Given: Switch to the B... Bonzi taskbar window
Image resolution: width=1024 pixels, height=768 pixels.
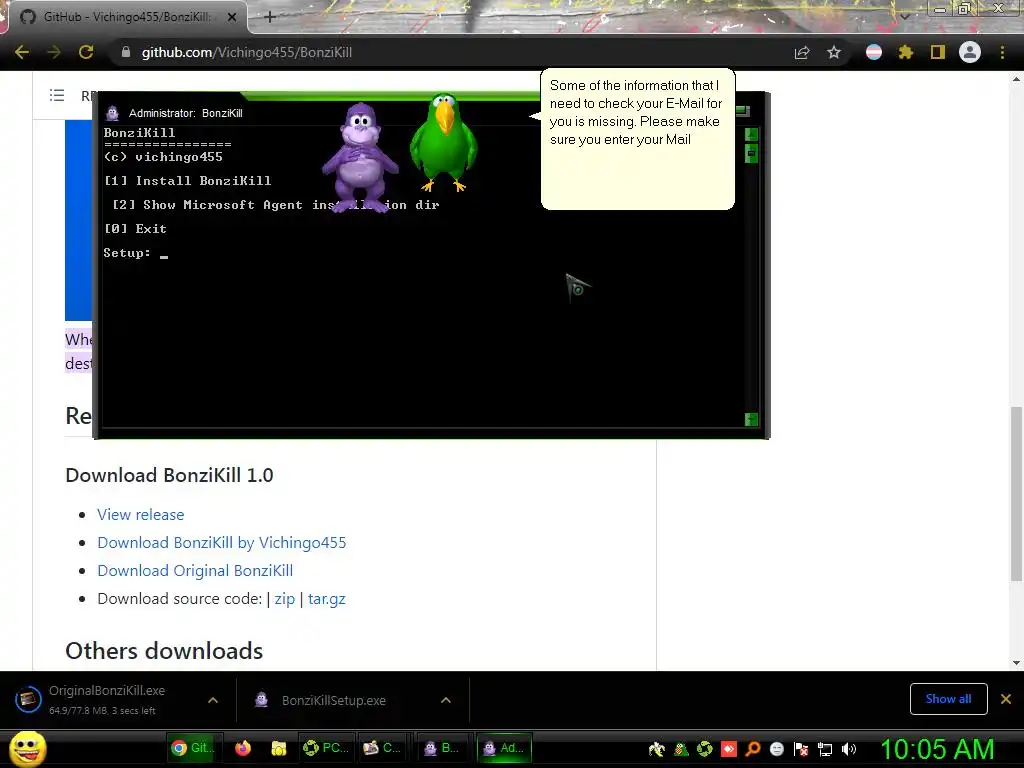Looking at the screenshot, I should point(441,748).
